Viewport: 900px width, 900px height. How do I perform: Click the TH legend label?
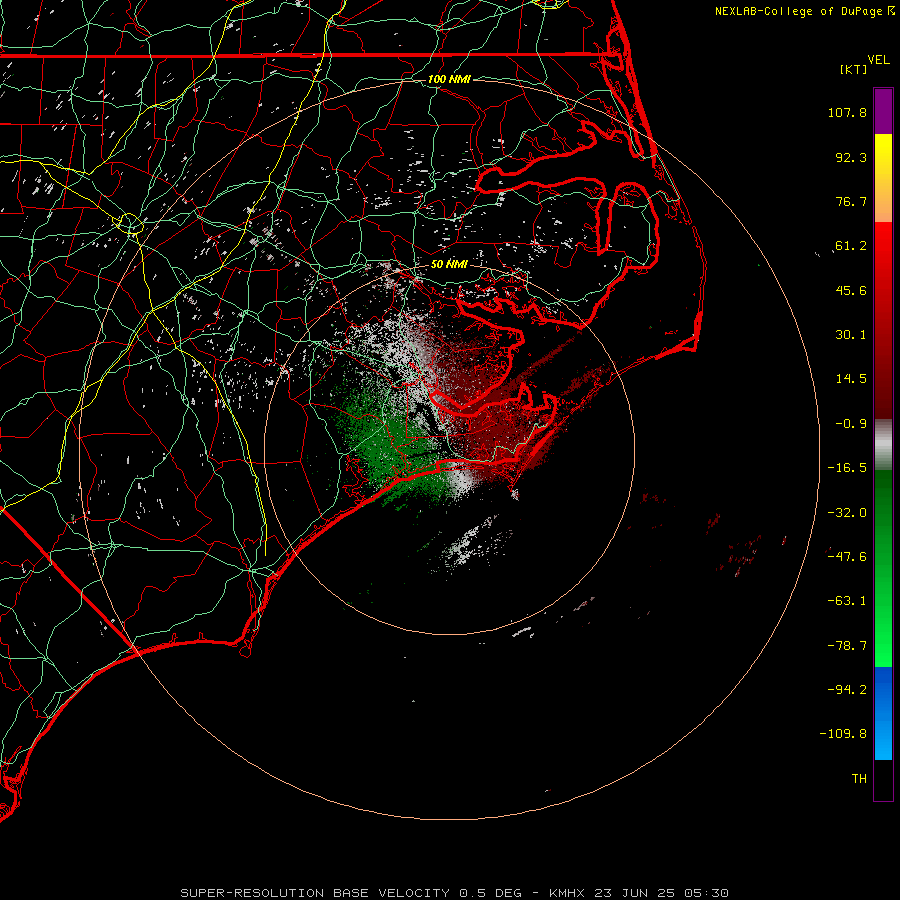click(x=859, y=779)
